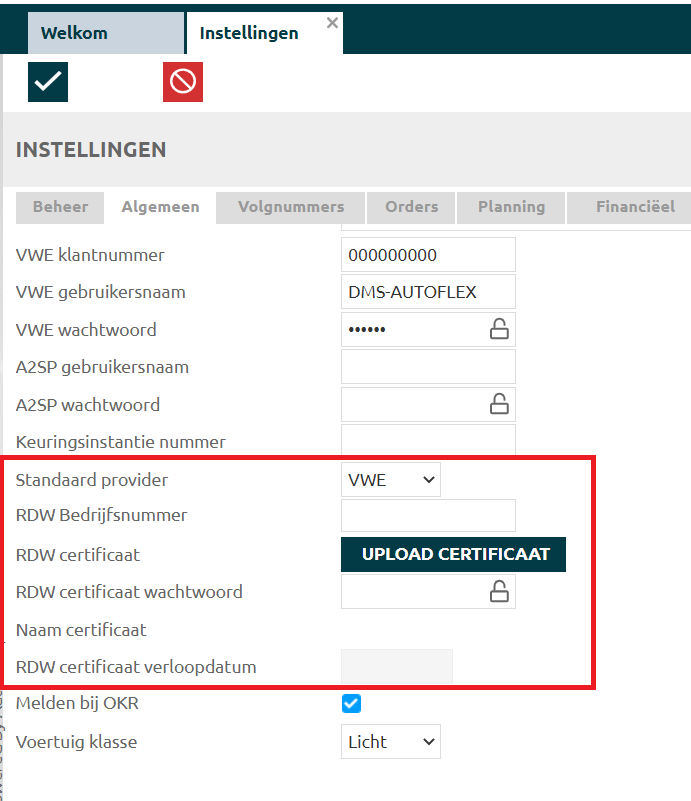This screenshot has width=691, height=801.
Task: Switch to the Financieel tab
Action: 634,207
